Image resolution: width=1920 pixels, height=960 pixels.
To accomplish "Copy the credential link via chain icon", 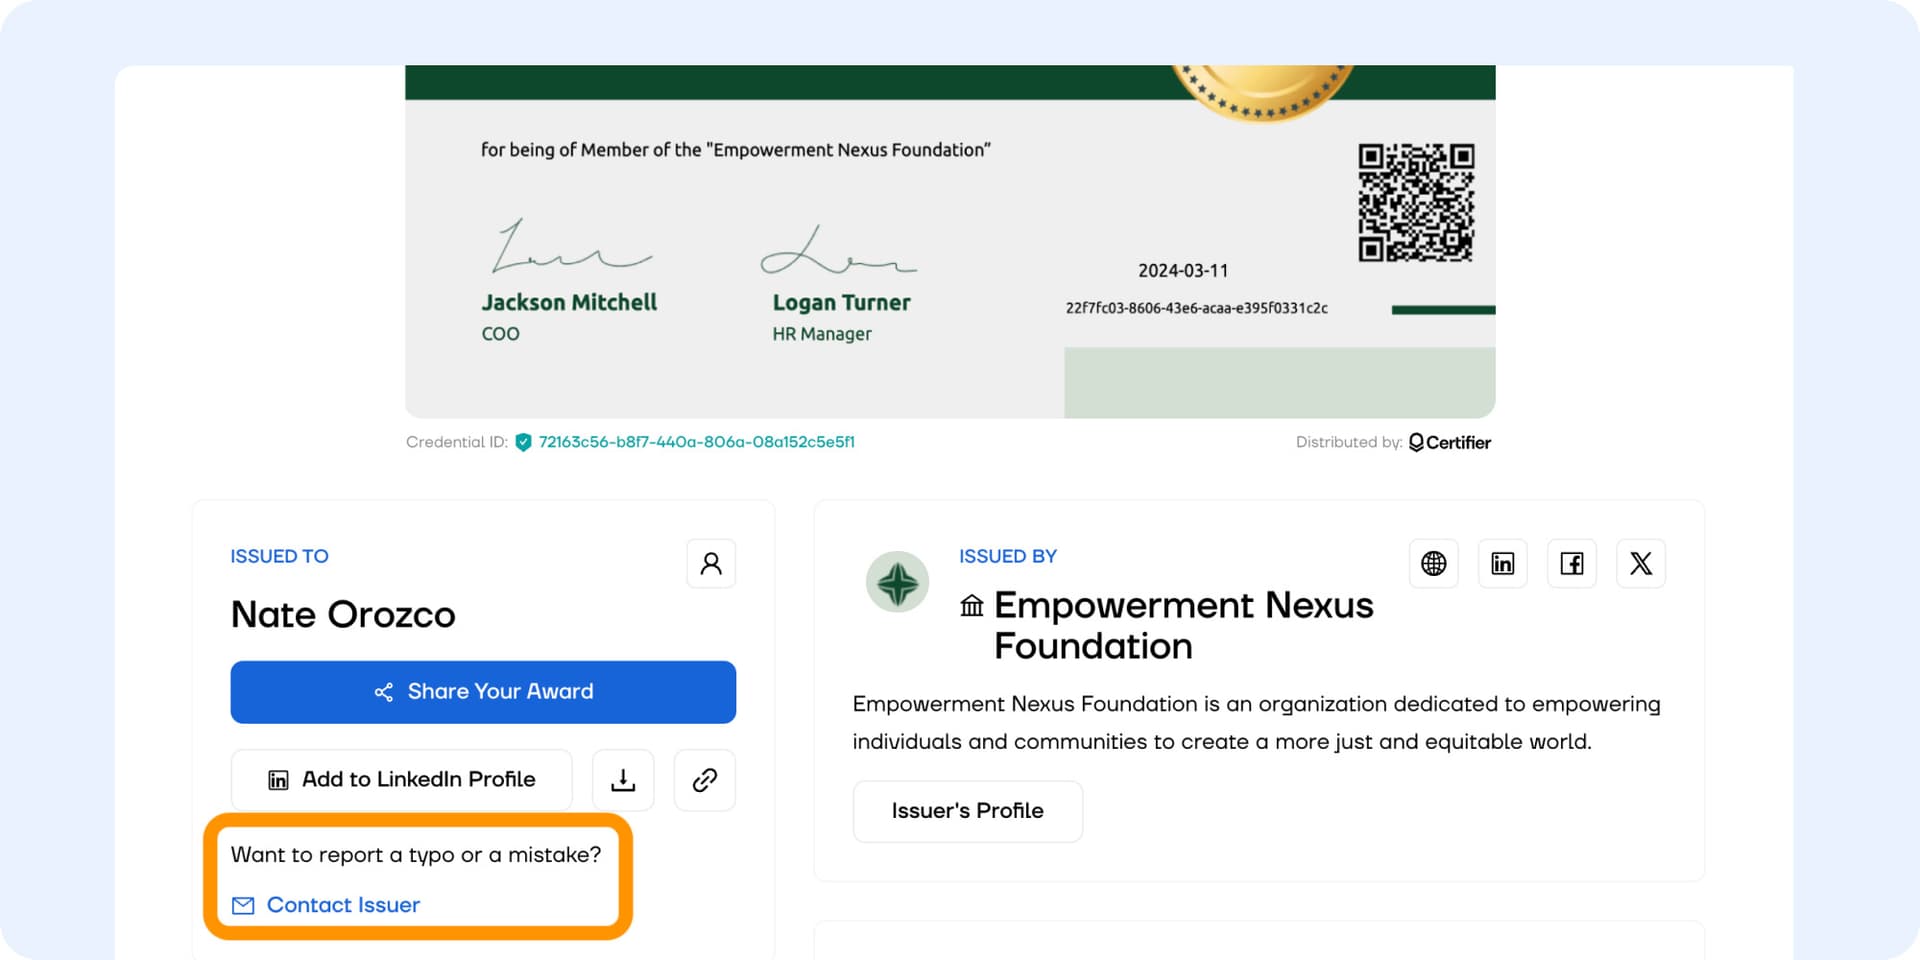I will click(705, 780).
